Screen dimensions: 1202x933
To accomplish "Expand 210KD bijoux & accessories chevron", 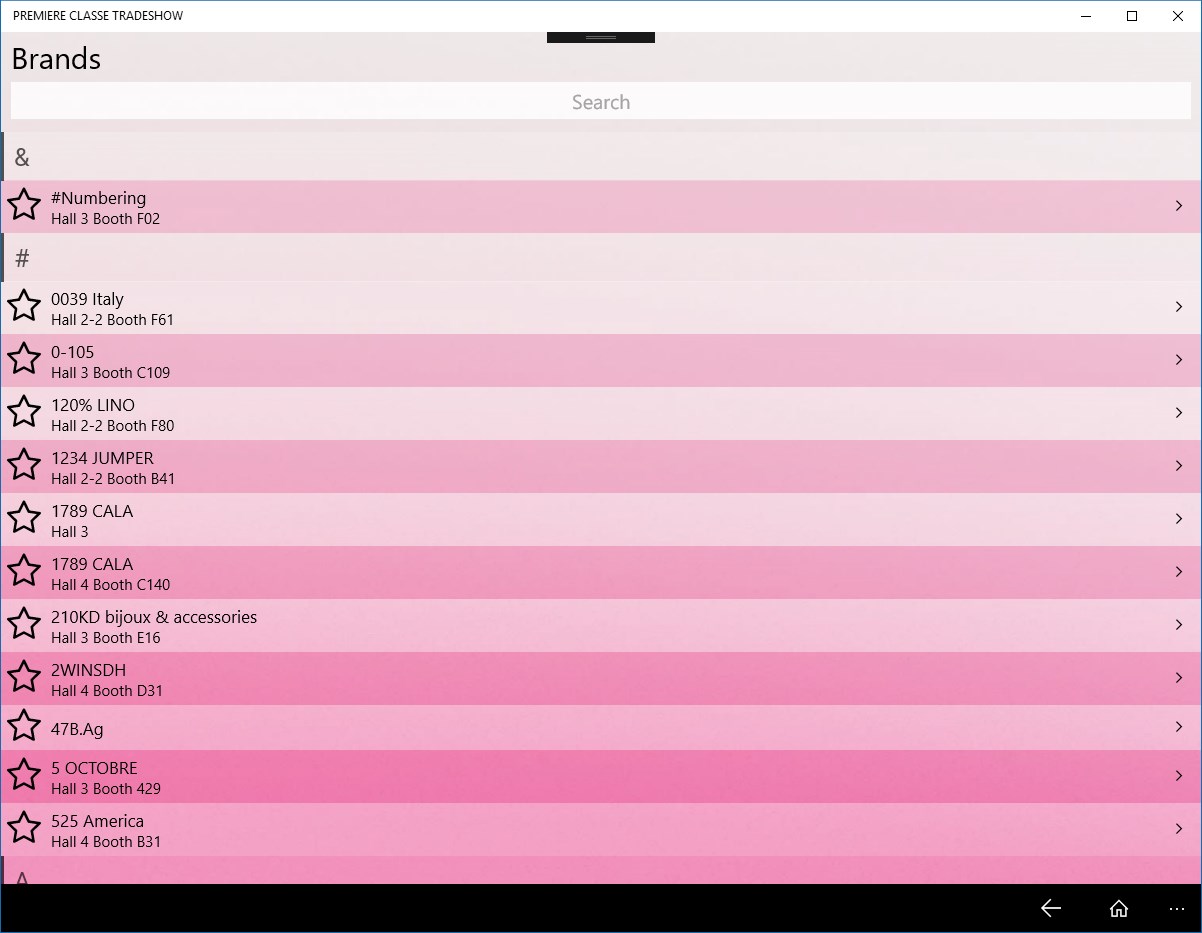I will (x=1179, y=625).
